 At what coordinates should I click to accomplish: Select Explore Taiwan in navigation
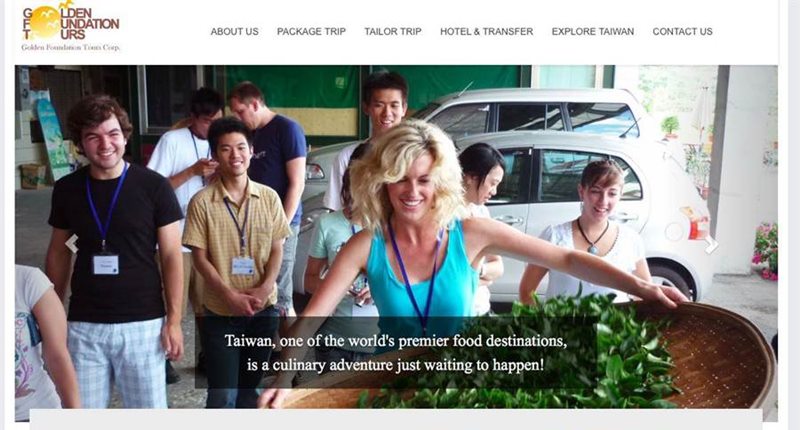tap(593, 32)
